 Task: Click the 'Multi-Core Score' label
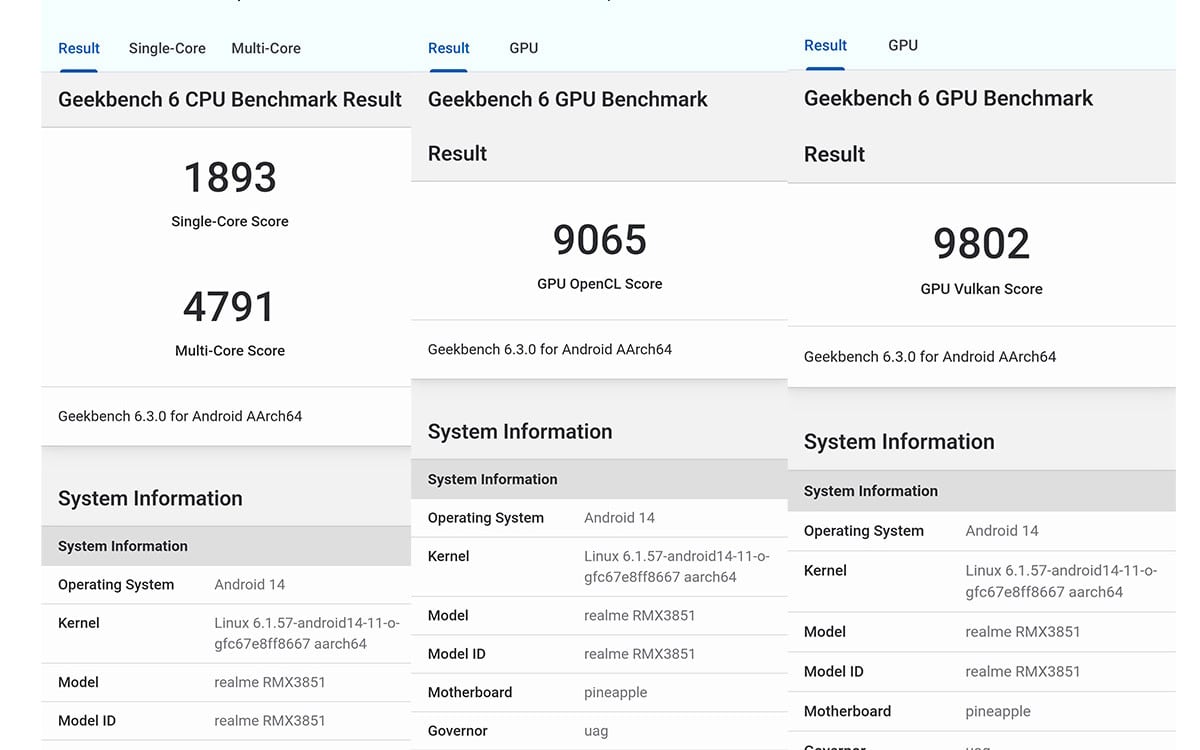[230, 351]
